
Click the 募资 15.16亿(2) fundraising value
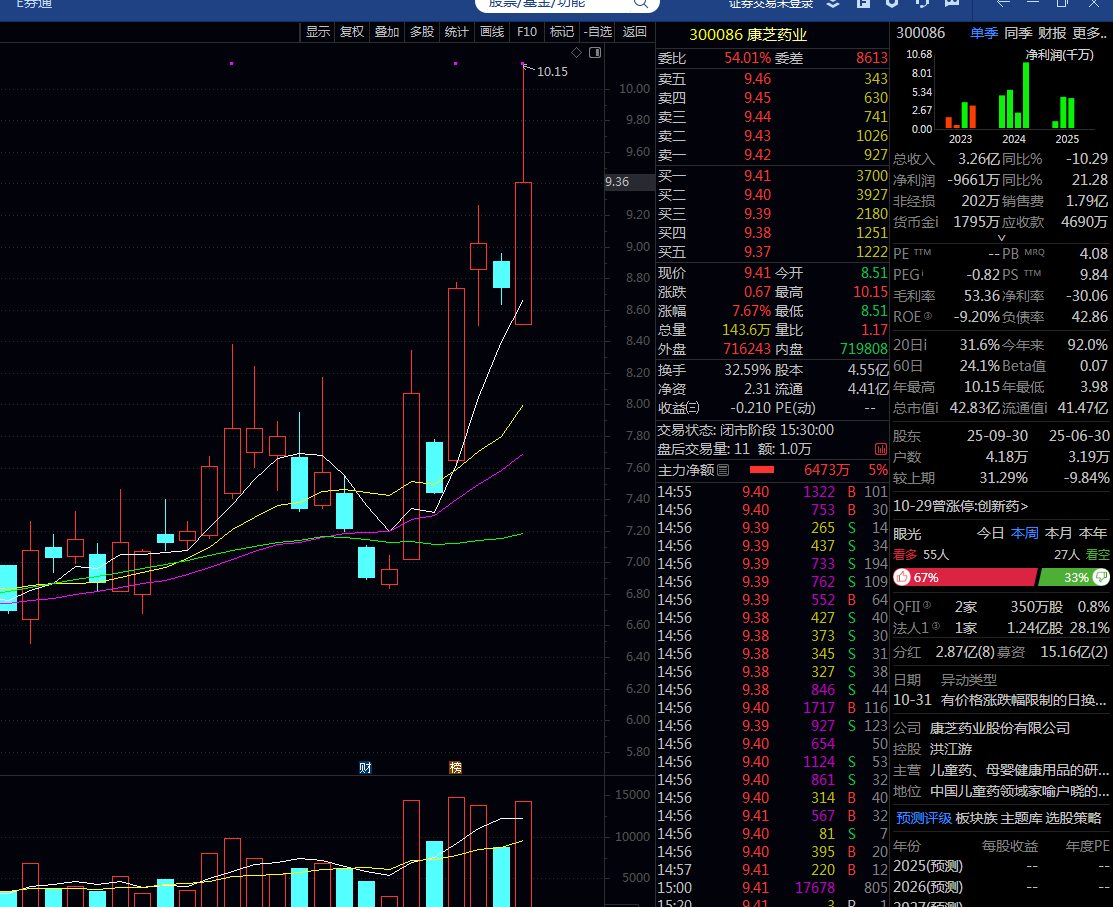click(x=1073, y=652)
